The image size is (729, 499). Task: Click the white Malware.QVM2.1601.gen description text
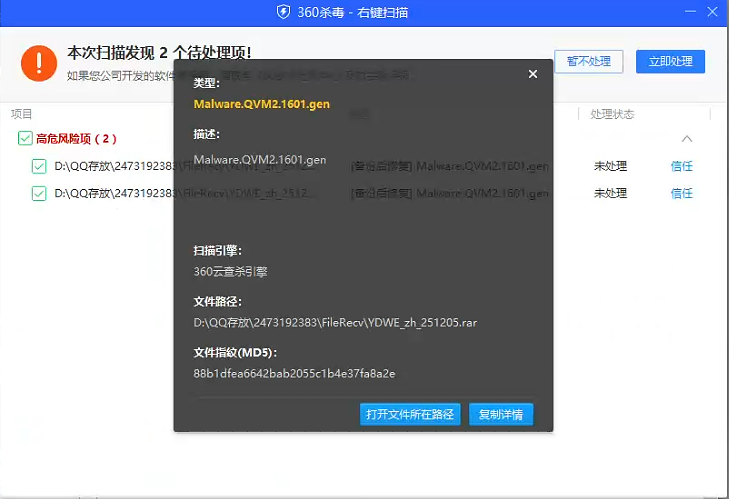tap(260, 160)
